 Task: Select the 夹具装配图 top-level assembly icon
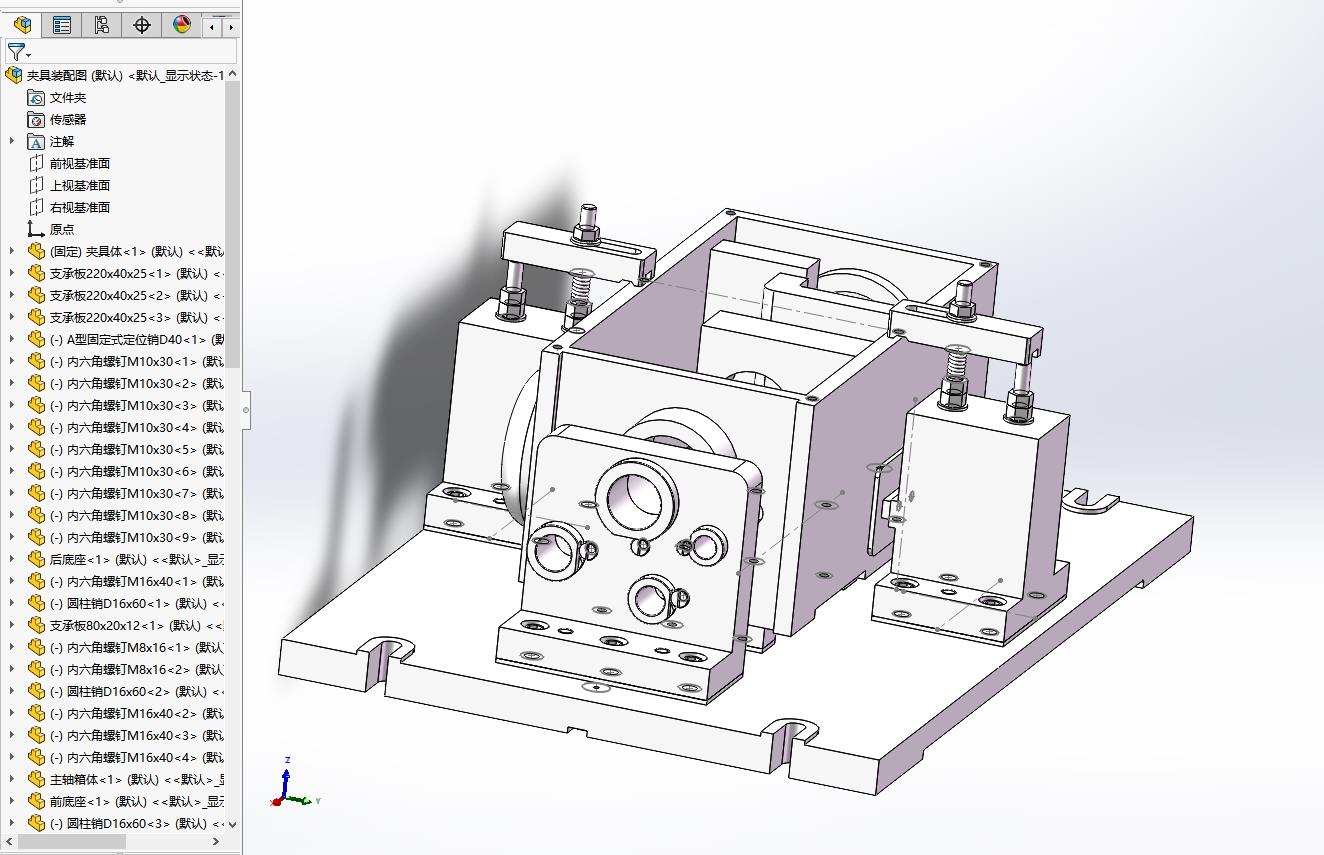click(x=14, y=75)
